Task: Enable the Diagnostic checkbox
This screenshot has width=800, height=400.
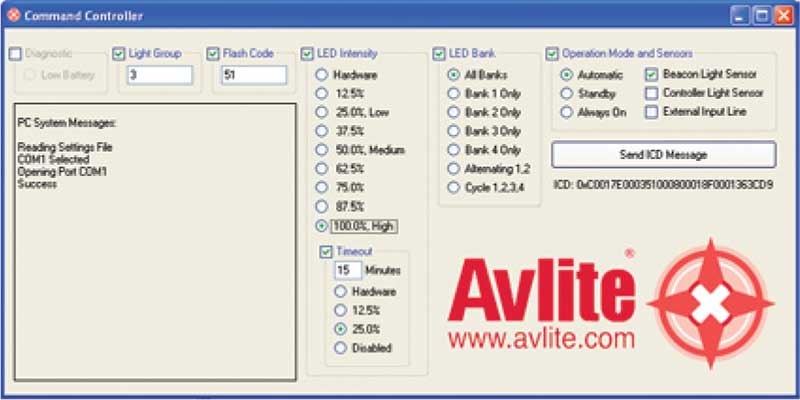Action: pyautogui.click(x=16, y=54)
